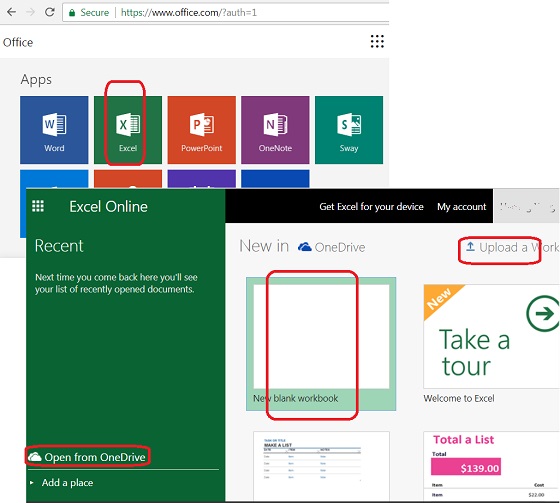
Task: Click the New in heading text
Action: [264, 246]
